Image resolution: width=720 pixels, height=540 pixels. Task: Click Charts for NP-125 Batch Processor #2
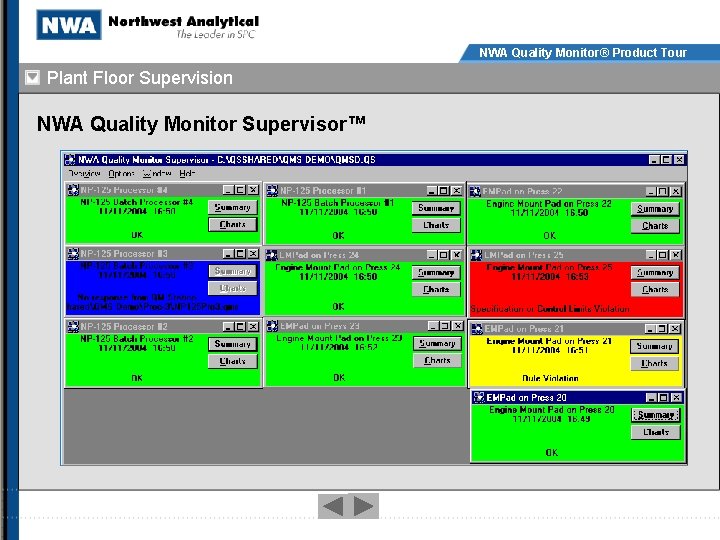pyautogui.click(x=233, y=361)
